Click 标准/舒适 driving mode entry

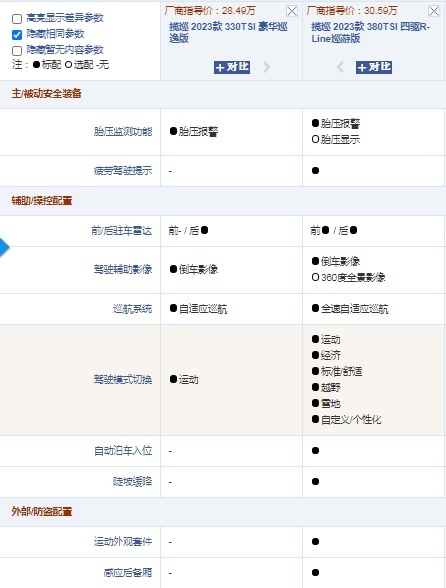tap(337, 371)
